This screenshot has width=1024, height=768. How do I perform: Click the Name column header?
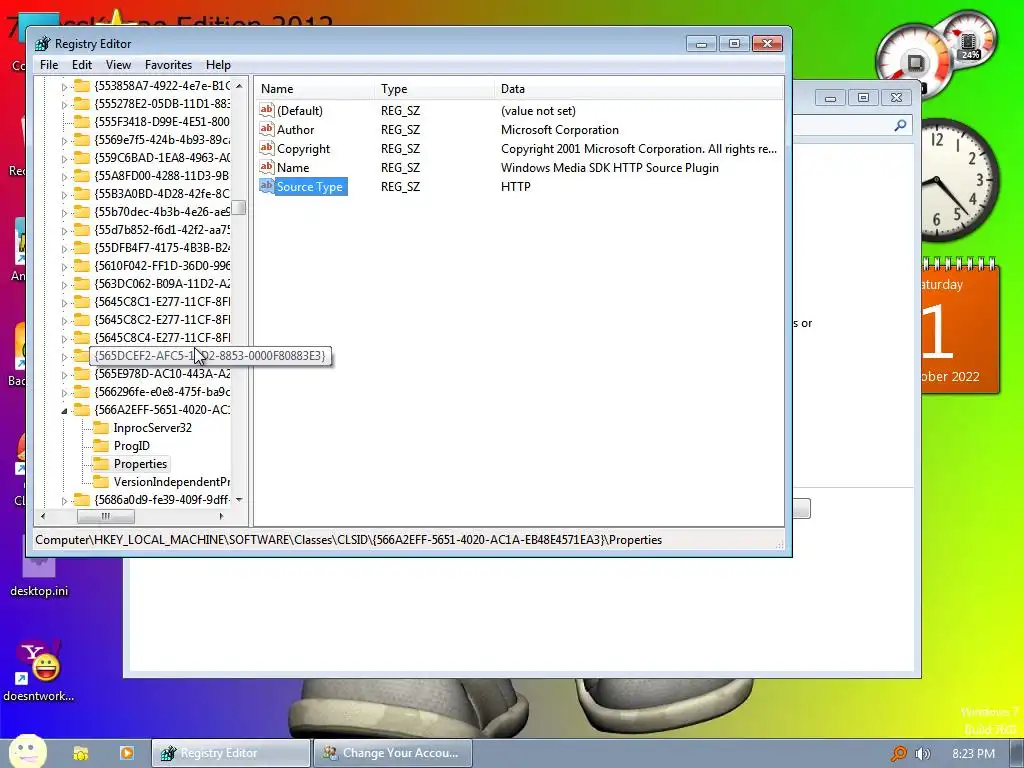tap(315, 89)
